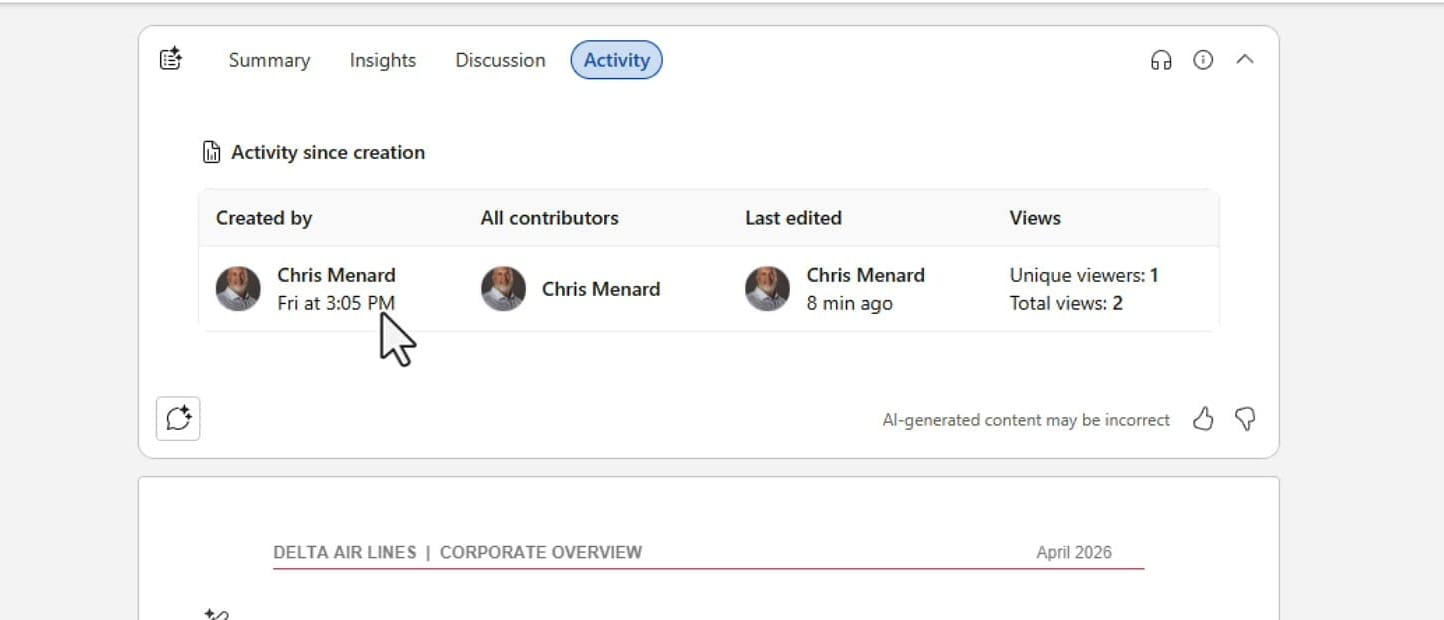Image resolution: width=1444 pixels, height=620 pixels.
Task: Click the AI chat regenerate icon bottom-left
Action: (x=177, y=418)
